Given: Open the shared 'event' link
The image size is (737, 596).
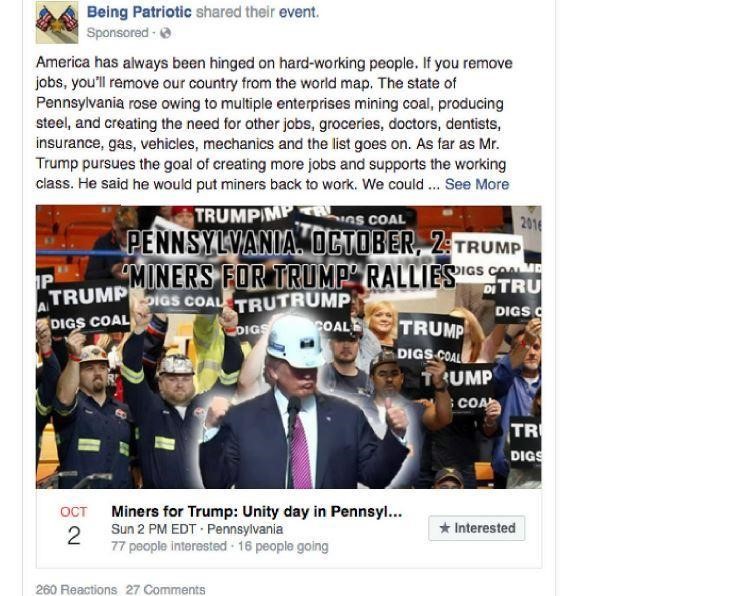Looking at the screenshot, I should (x=298, y=12).
